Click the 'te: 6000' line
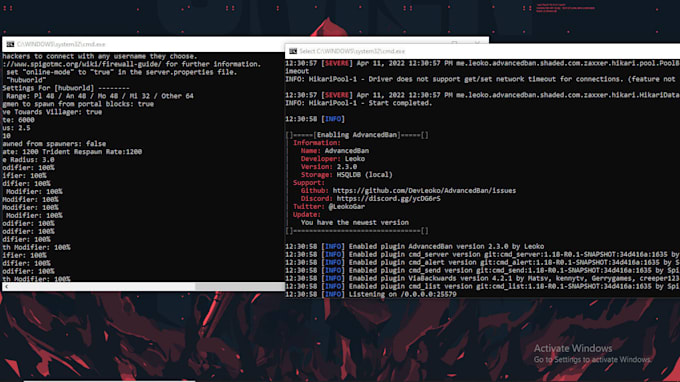Viewport: 680px width, 382px height. pyautogui.click(x=18, y=120)
